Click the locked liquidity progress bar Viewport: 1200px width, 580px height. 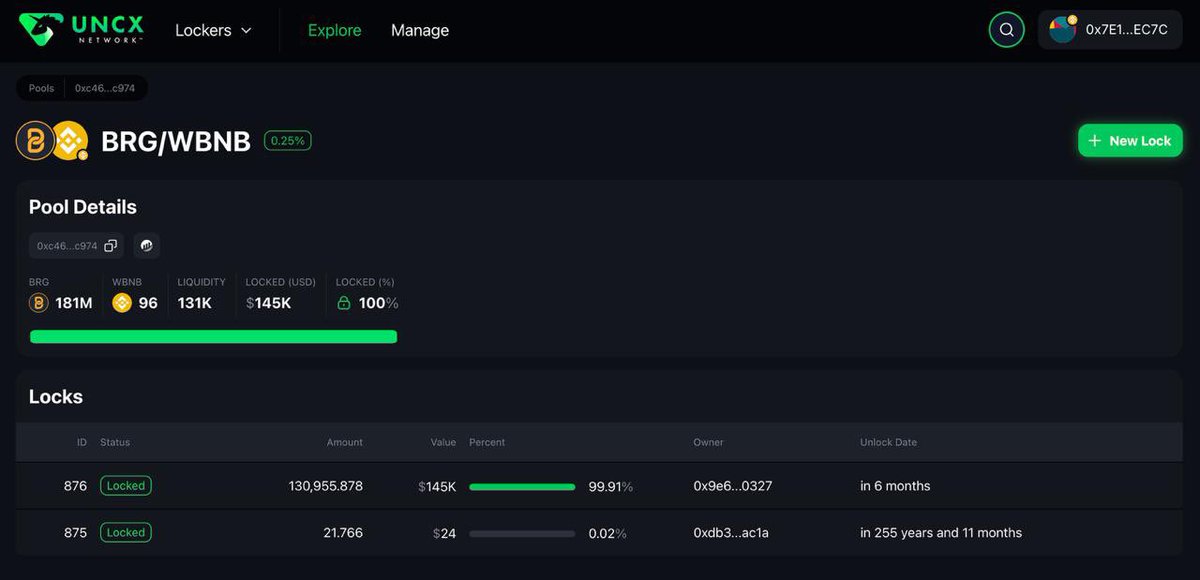tap(214, 337)
